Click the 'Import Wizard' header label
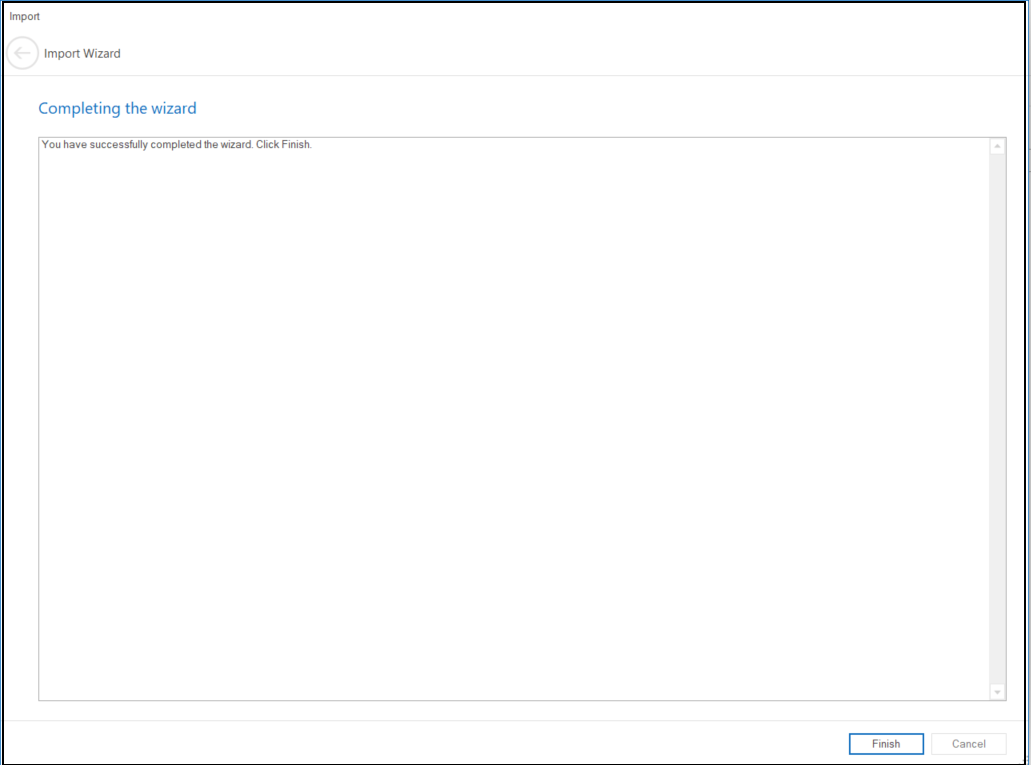1031x765 pixels. (82, 54)
